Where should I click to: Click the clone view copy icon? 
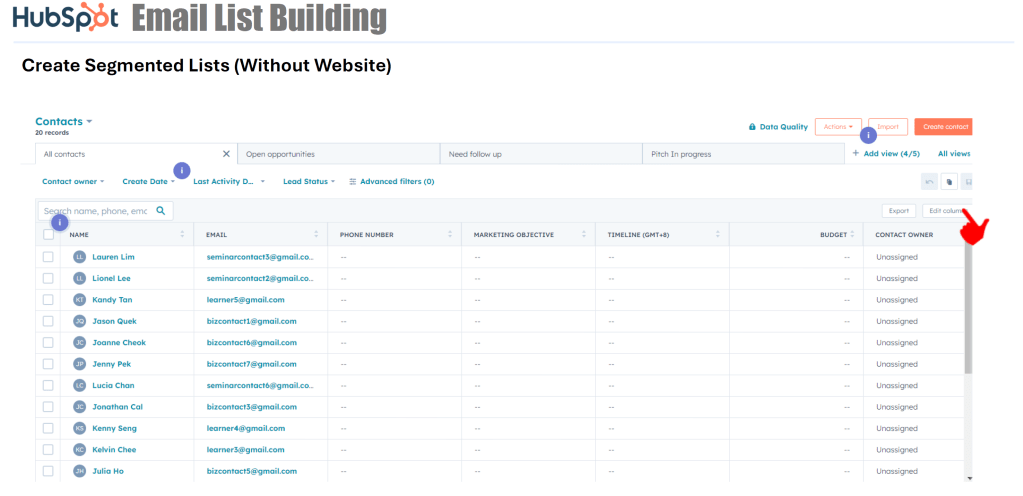[x=949, y=181]
